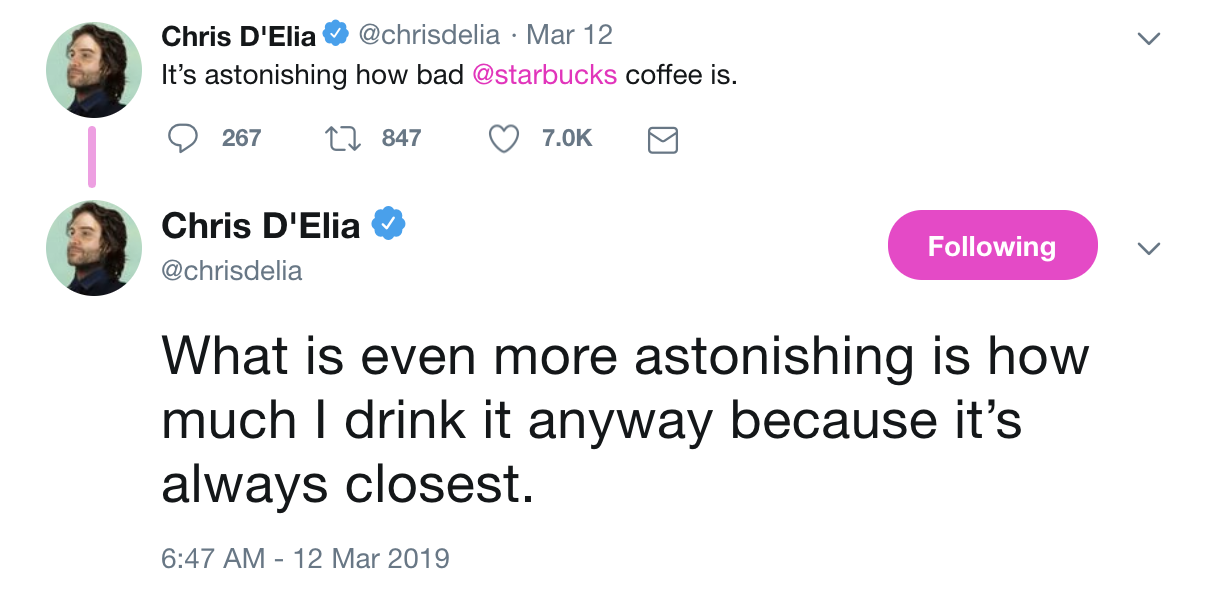
Task: View replies by clicking the 267 count
Action: [240, 139]
